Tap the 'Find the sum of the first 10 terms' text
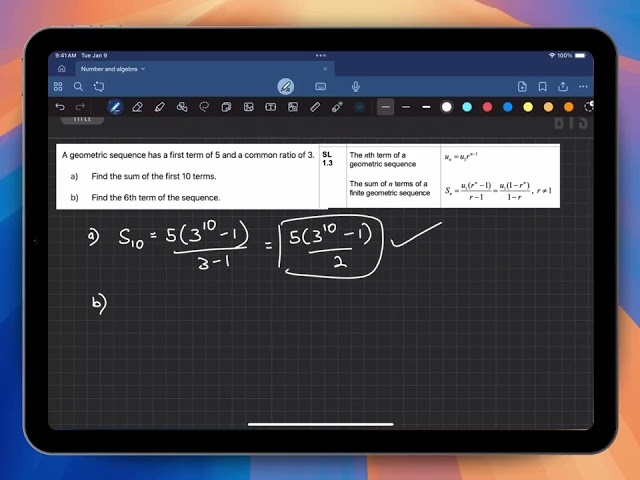Image resolution: width=640 pixels, height=480 pixels. 154,176
